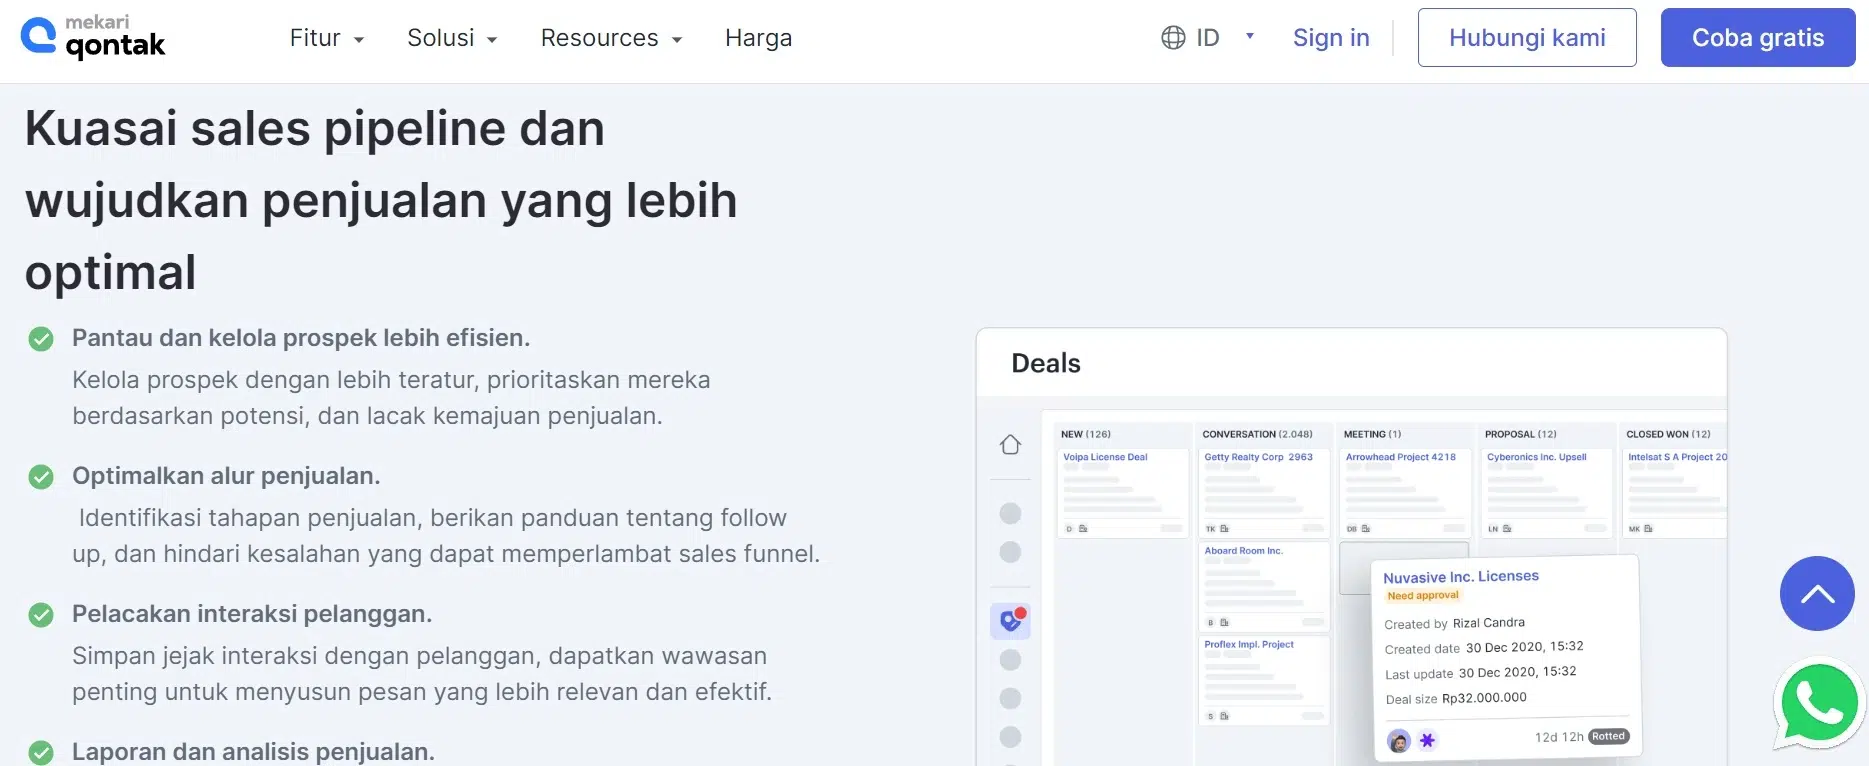Expand the Solusi dropdown menu
This screenshot has width=1869, height=766.
[452, 38]
